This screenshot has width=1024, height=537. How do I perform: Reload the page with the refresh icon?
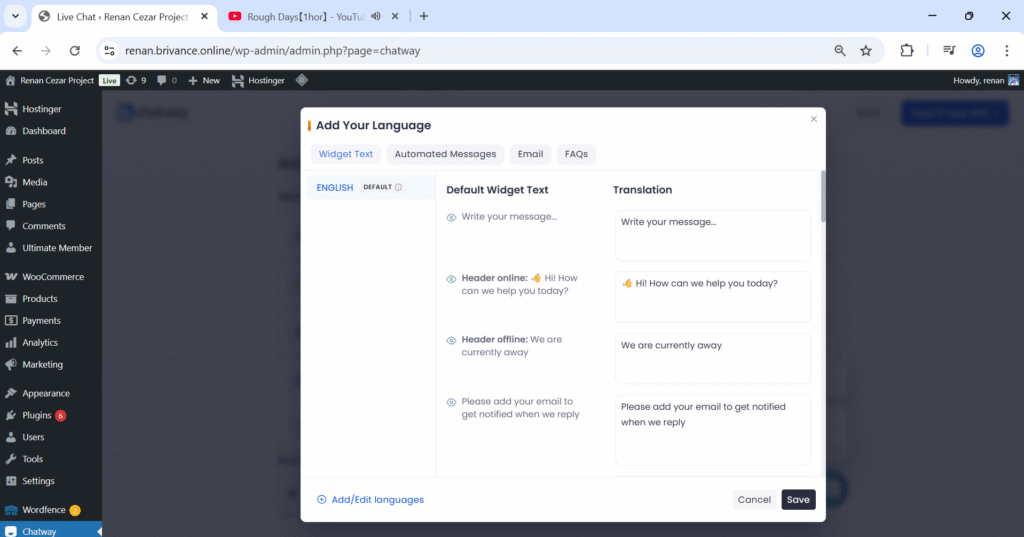(x=74, y=51)
